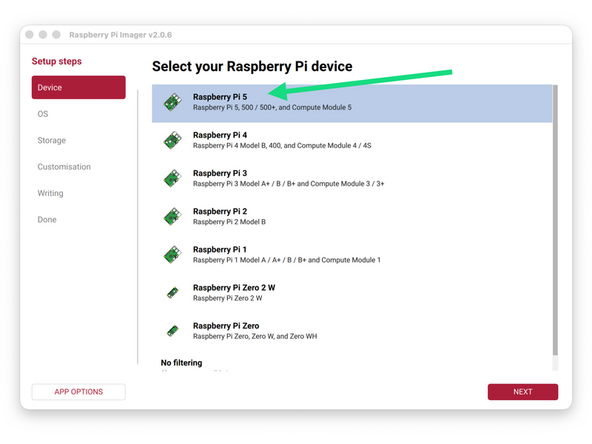Click 'Raspberry Pi 1 Model A / A+' description

(287, 260)
